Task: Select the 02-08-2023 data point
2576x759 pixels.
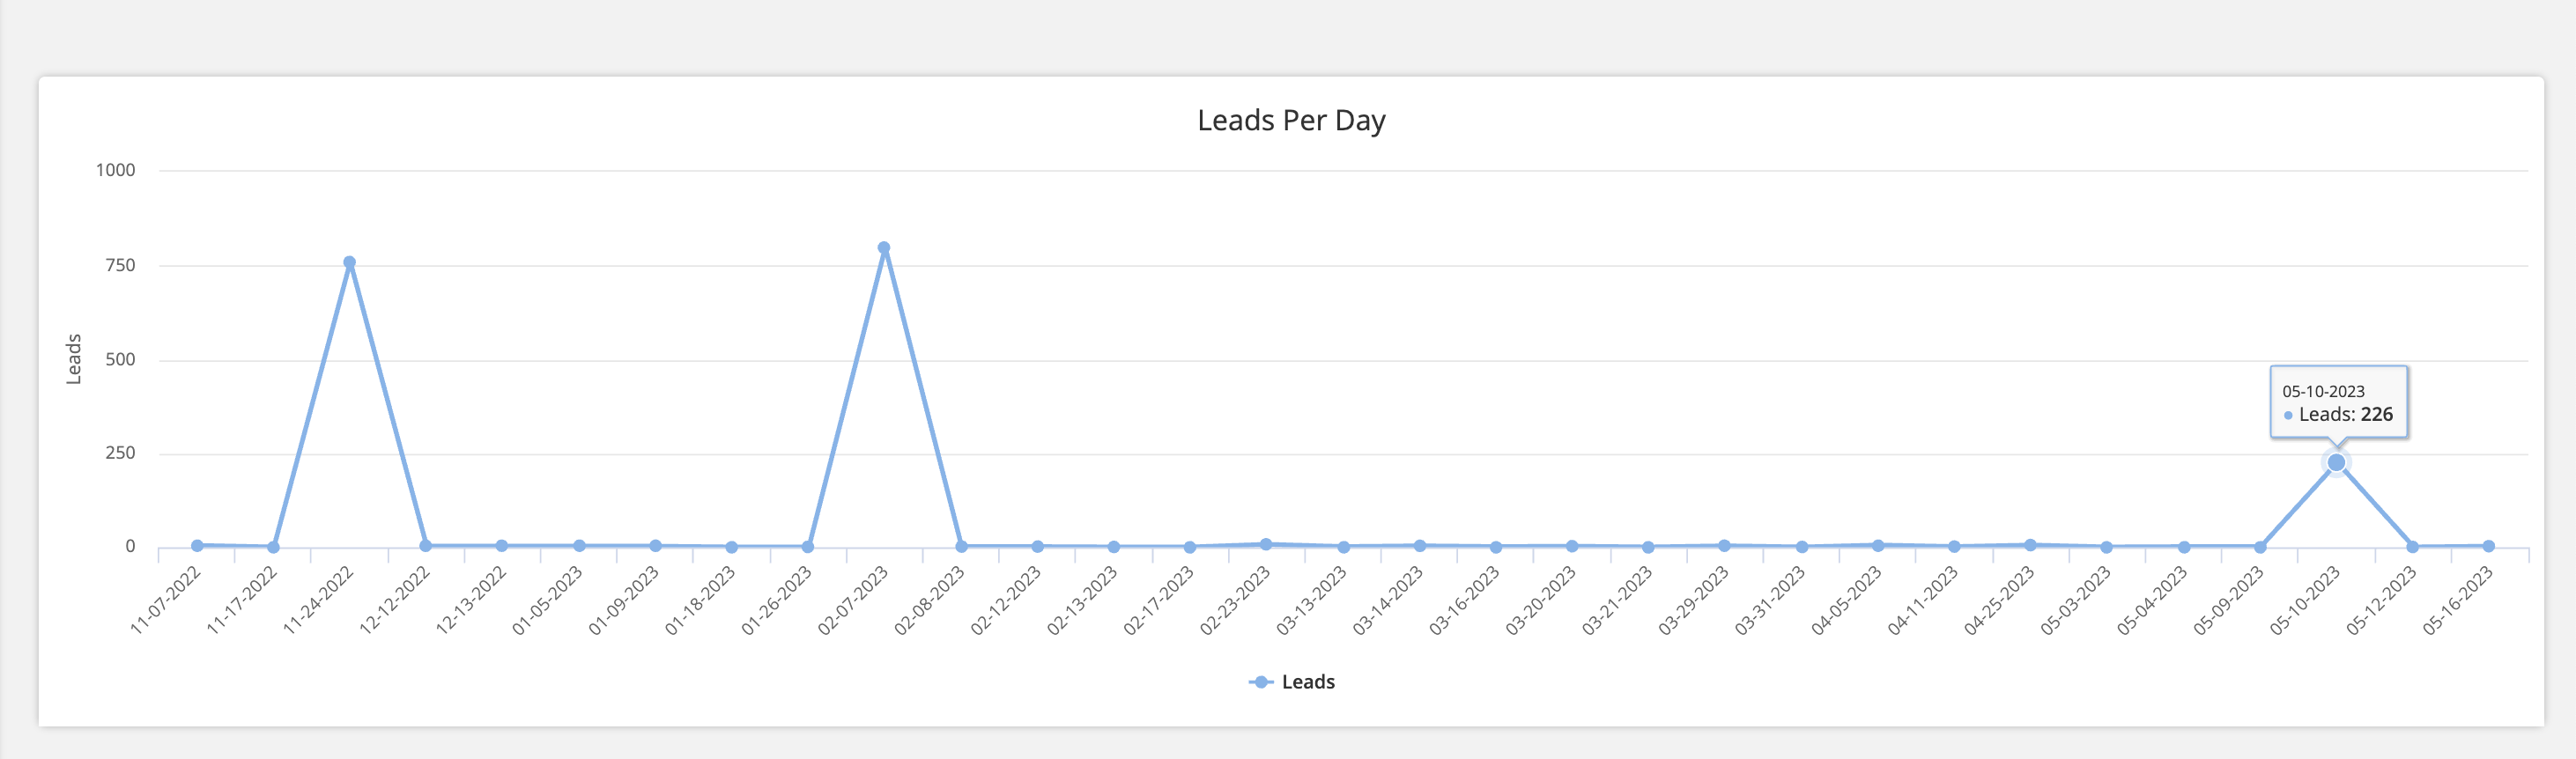Action: click(x=961, y=547)
